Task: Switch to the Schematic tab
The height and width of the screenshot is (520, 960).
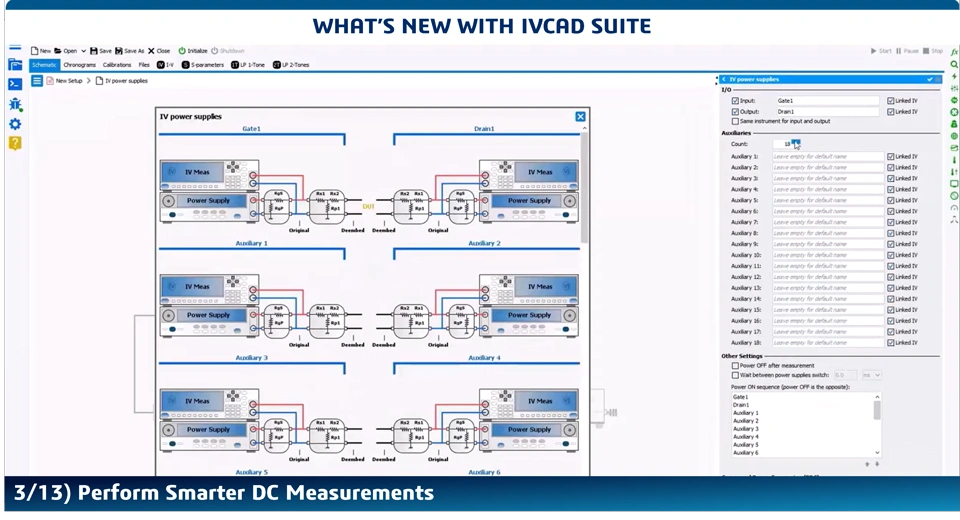Action: point(44,65)
